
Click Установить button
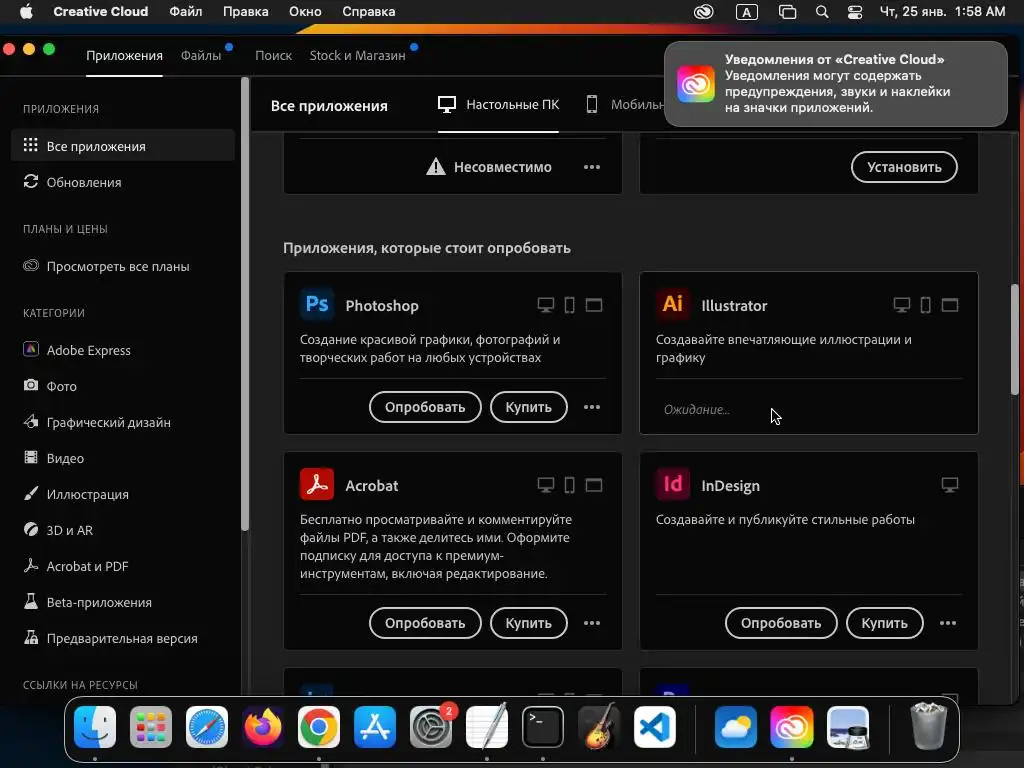(904, 167)
